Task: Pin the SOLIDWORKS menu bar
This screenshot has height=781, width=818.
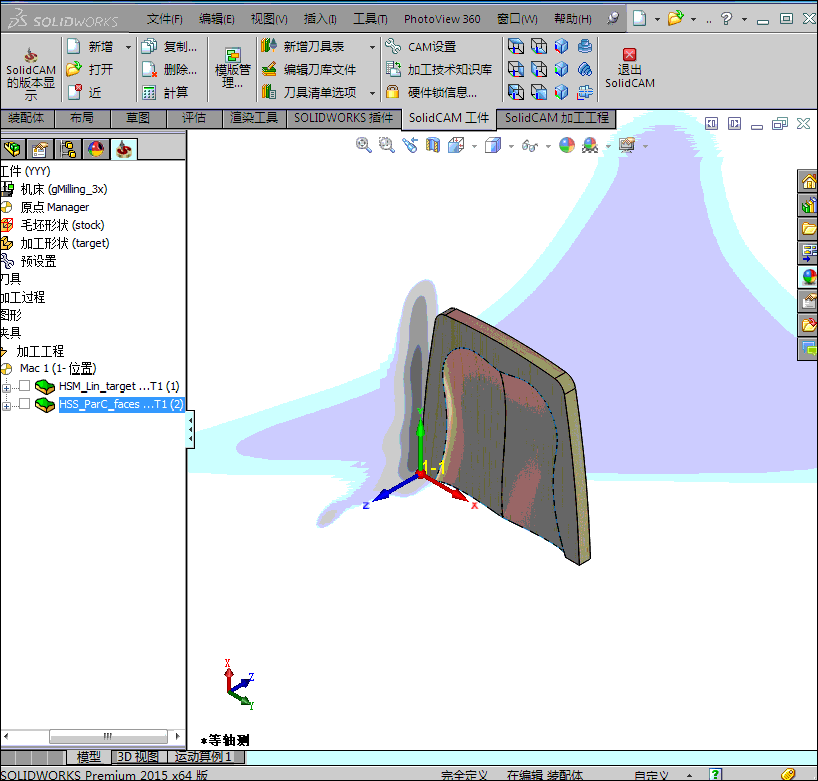Action: [614, 19]
